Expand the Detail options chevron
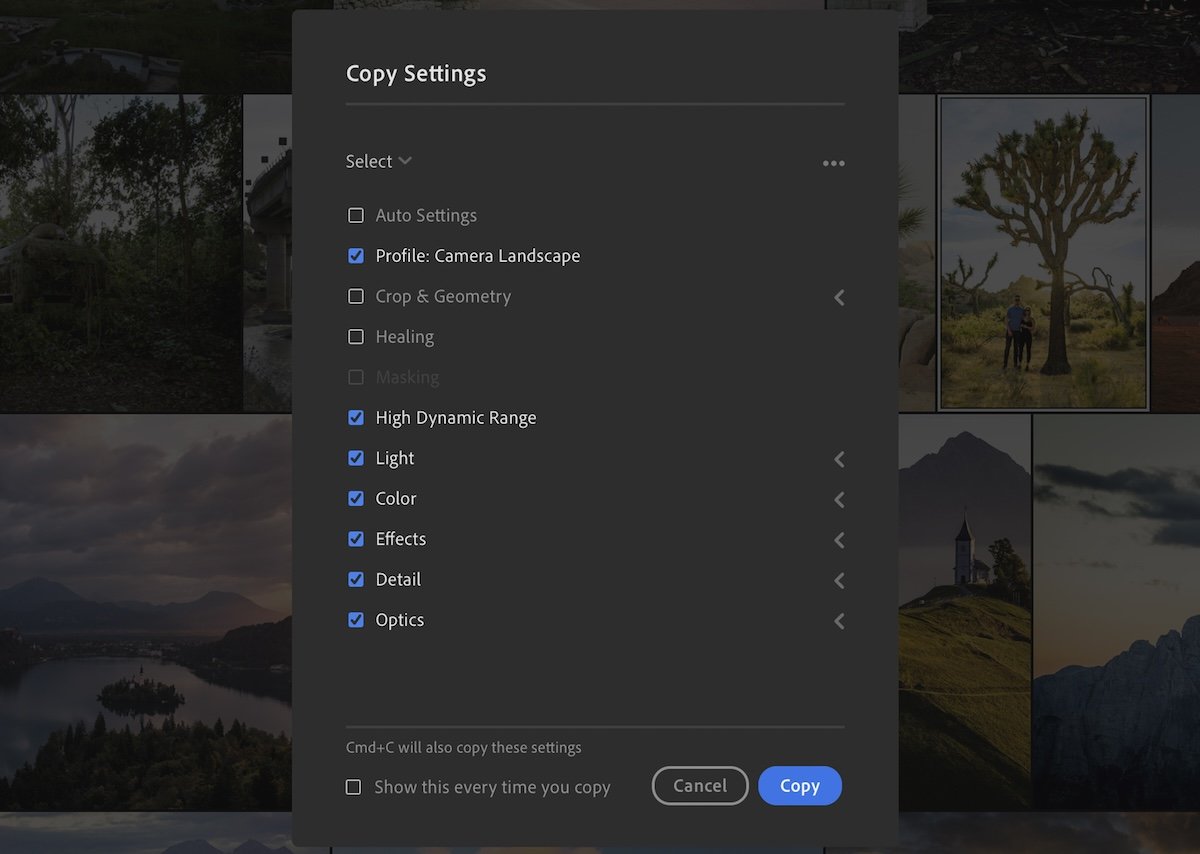Viewport: 1200px width, 854px height. (x=838, y=580)
